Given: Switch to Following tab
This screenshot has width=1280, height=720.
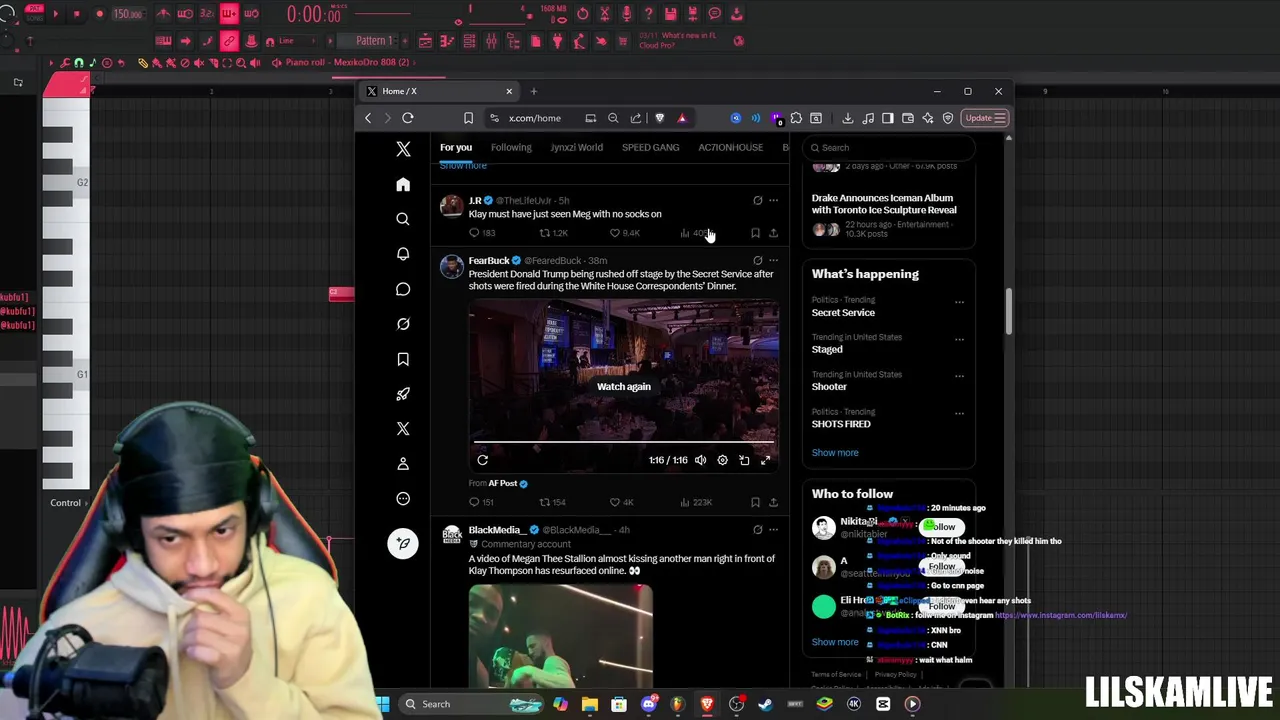Looking at the screenshot, I should pos(511,147).
